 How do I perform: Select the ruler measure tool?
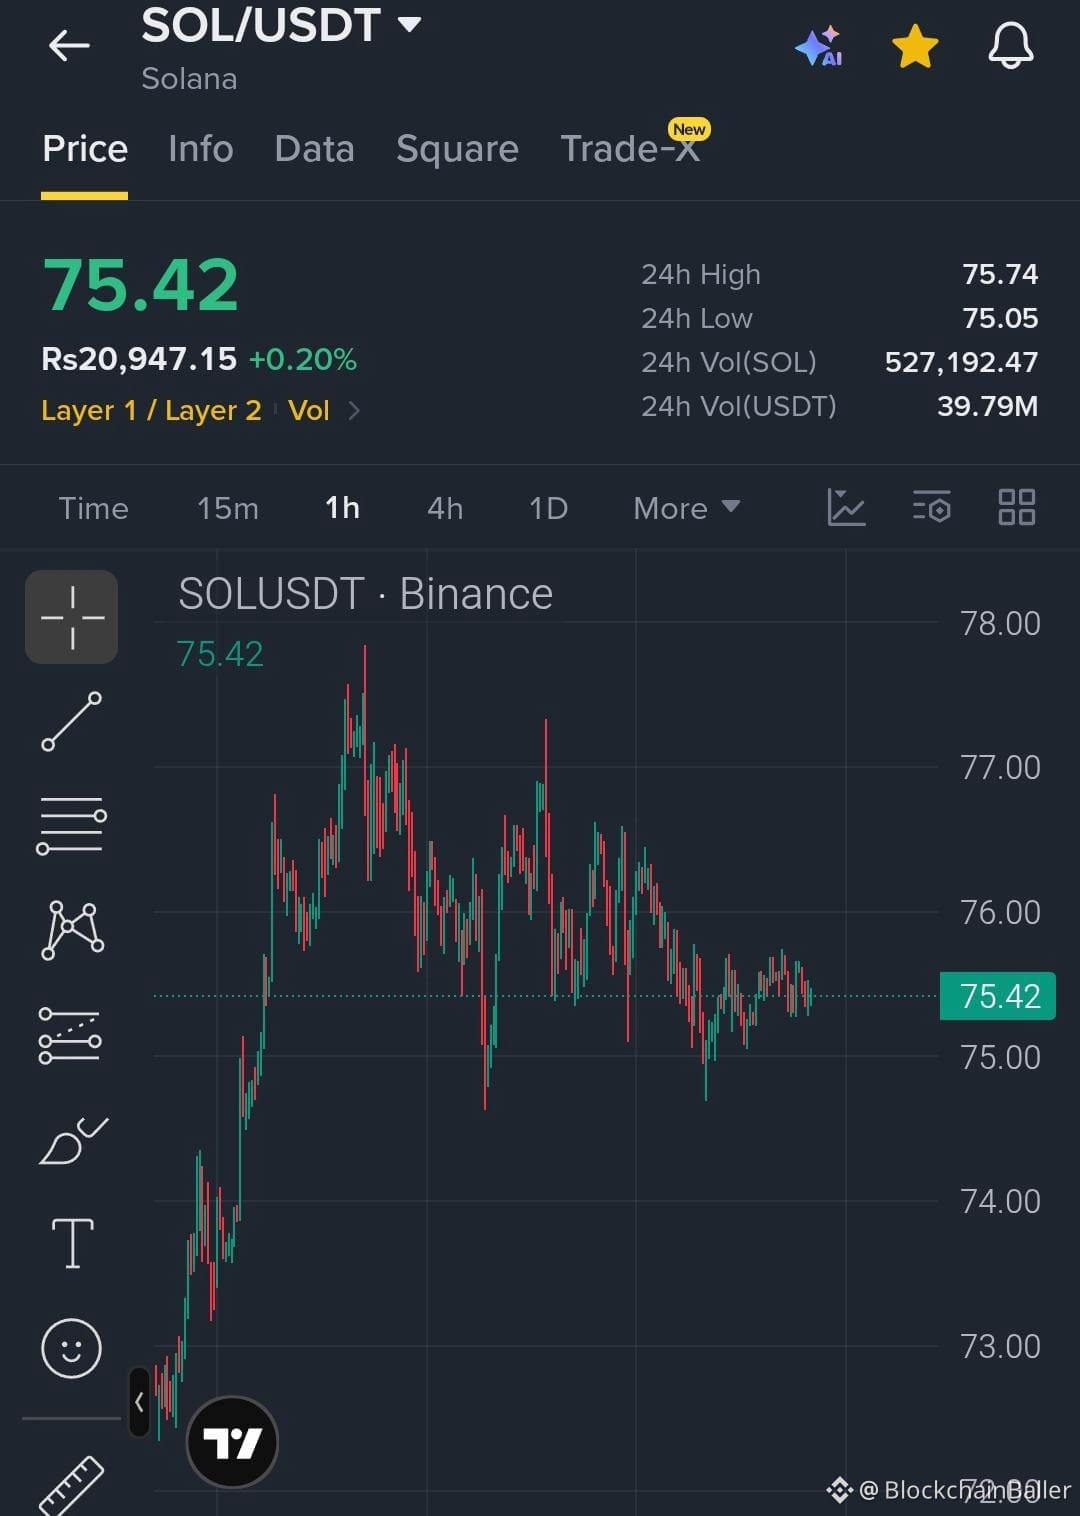71,1485
